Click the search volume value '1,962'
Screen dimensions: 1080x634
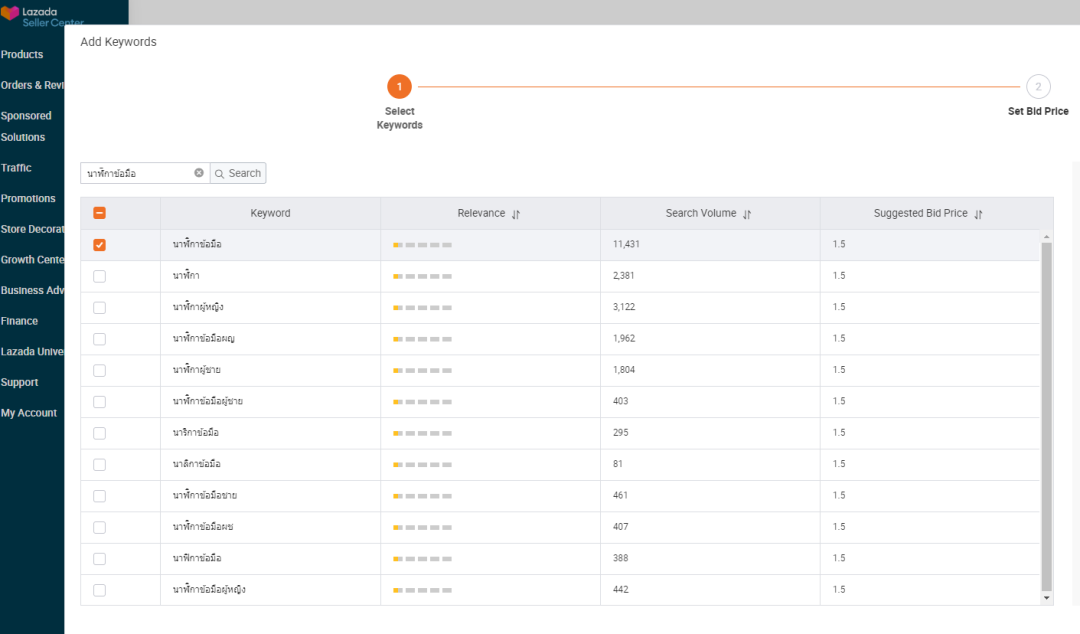pos(624,338)
